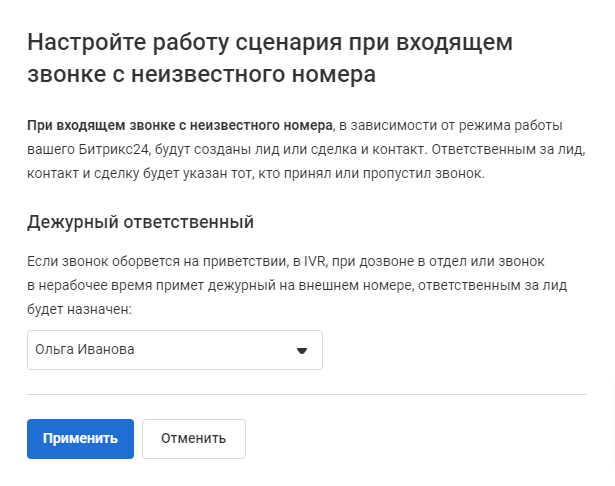Select the Ольга Иванова name text in the combo box
The height and width of the screenshot is (486, 615).
click(x=85, y=349)
